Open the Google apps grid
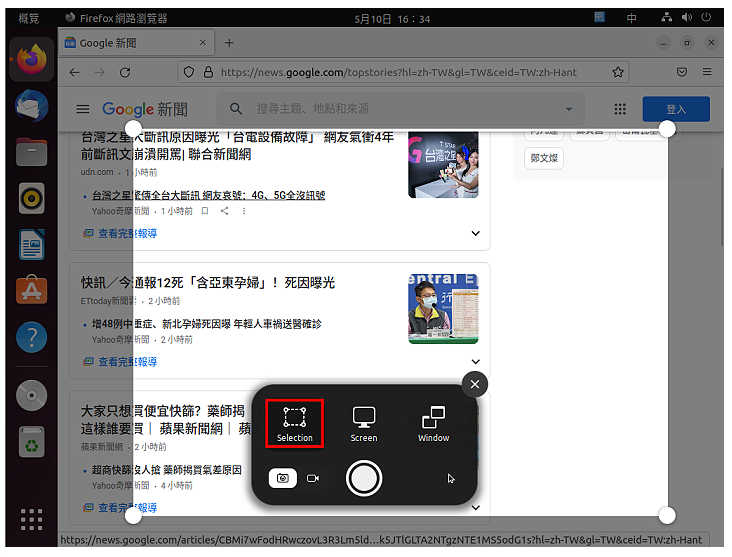The image size is (732, 557). (x=619, y=109)
